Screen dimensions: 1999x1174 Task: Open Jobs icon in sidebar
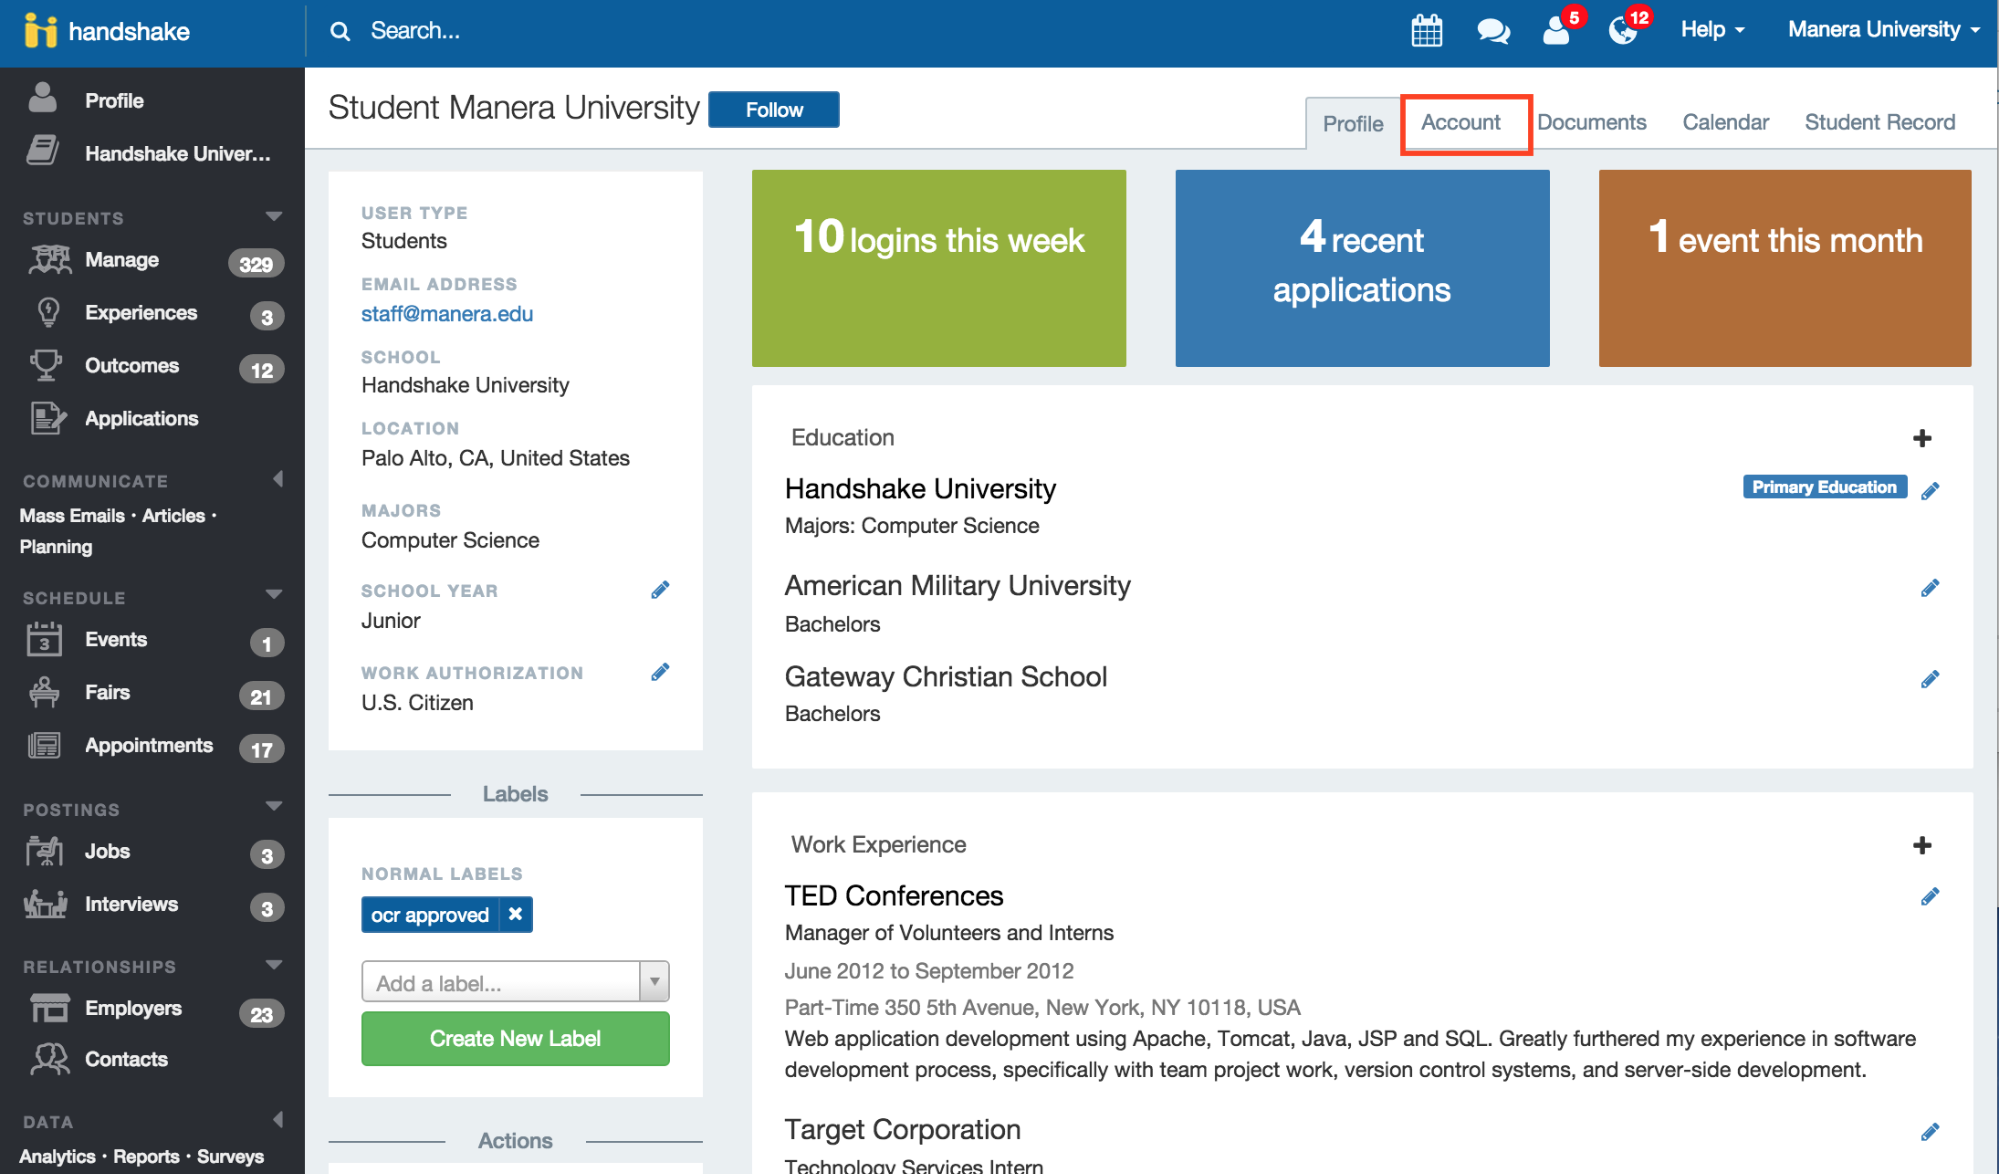(44, 851)
